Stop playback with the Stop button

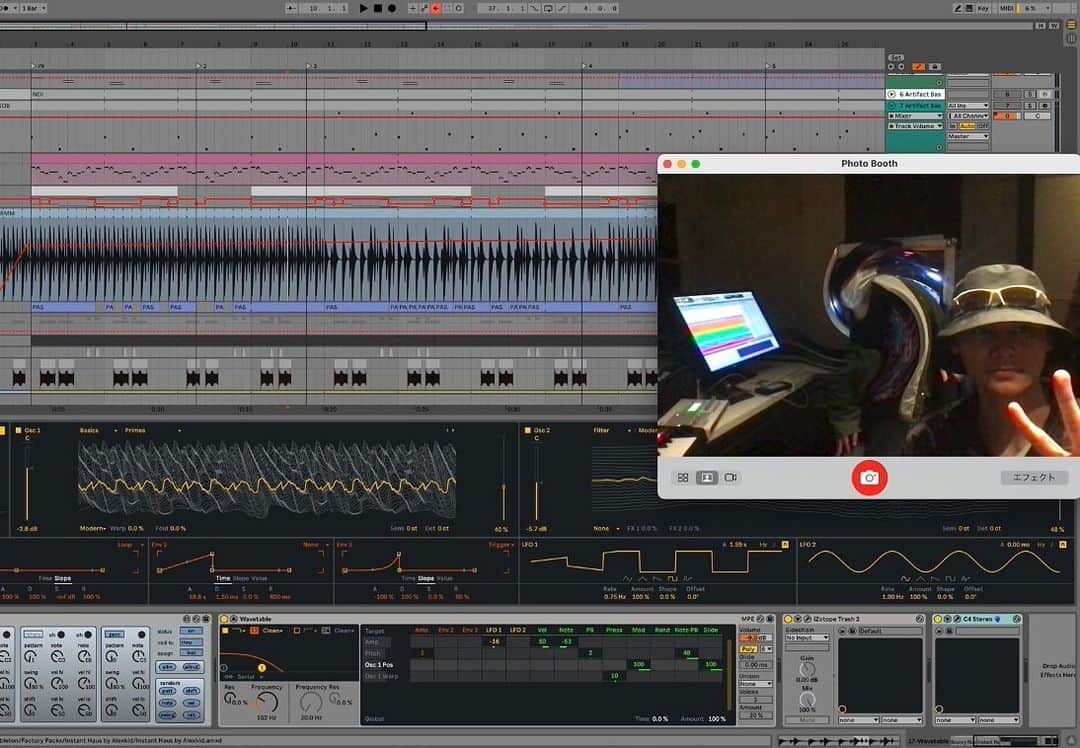(377, 8)
